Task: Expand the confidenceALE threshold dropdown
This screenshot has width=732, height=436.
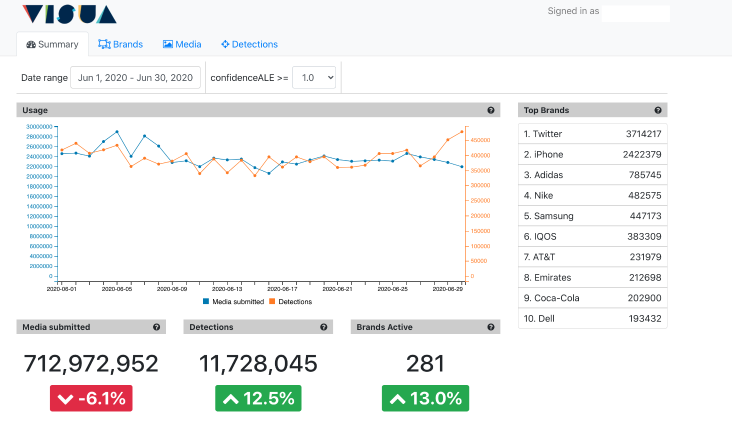Action: [314, 77]
